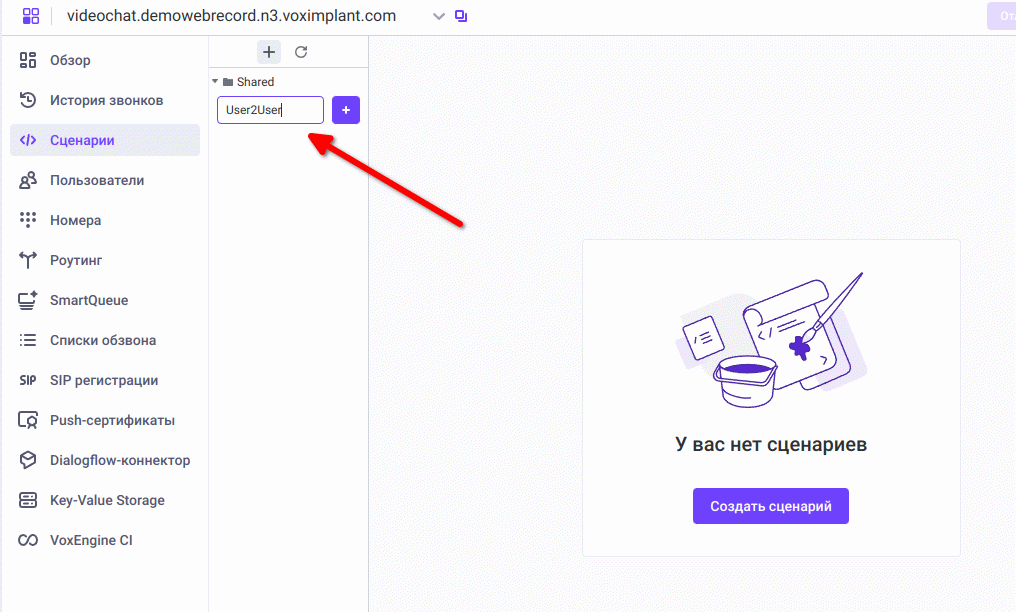Click the Пользователи users icon

coord(28,180)
